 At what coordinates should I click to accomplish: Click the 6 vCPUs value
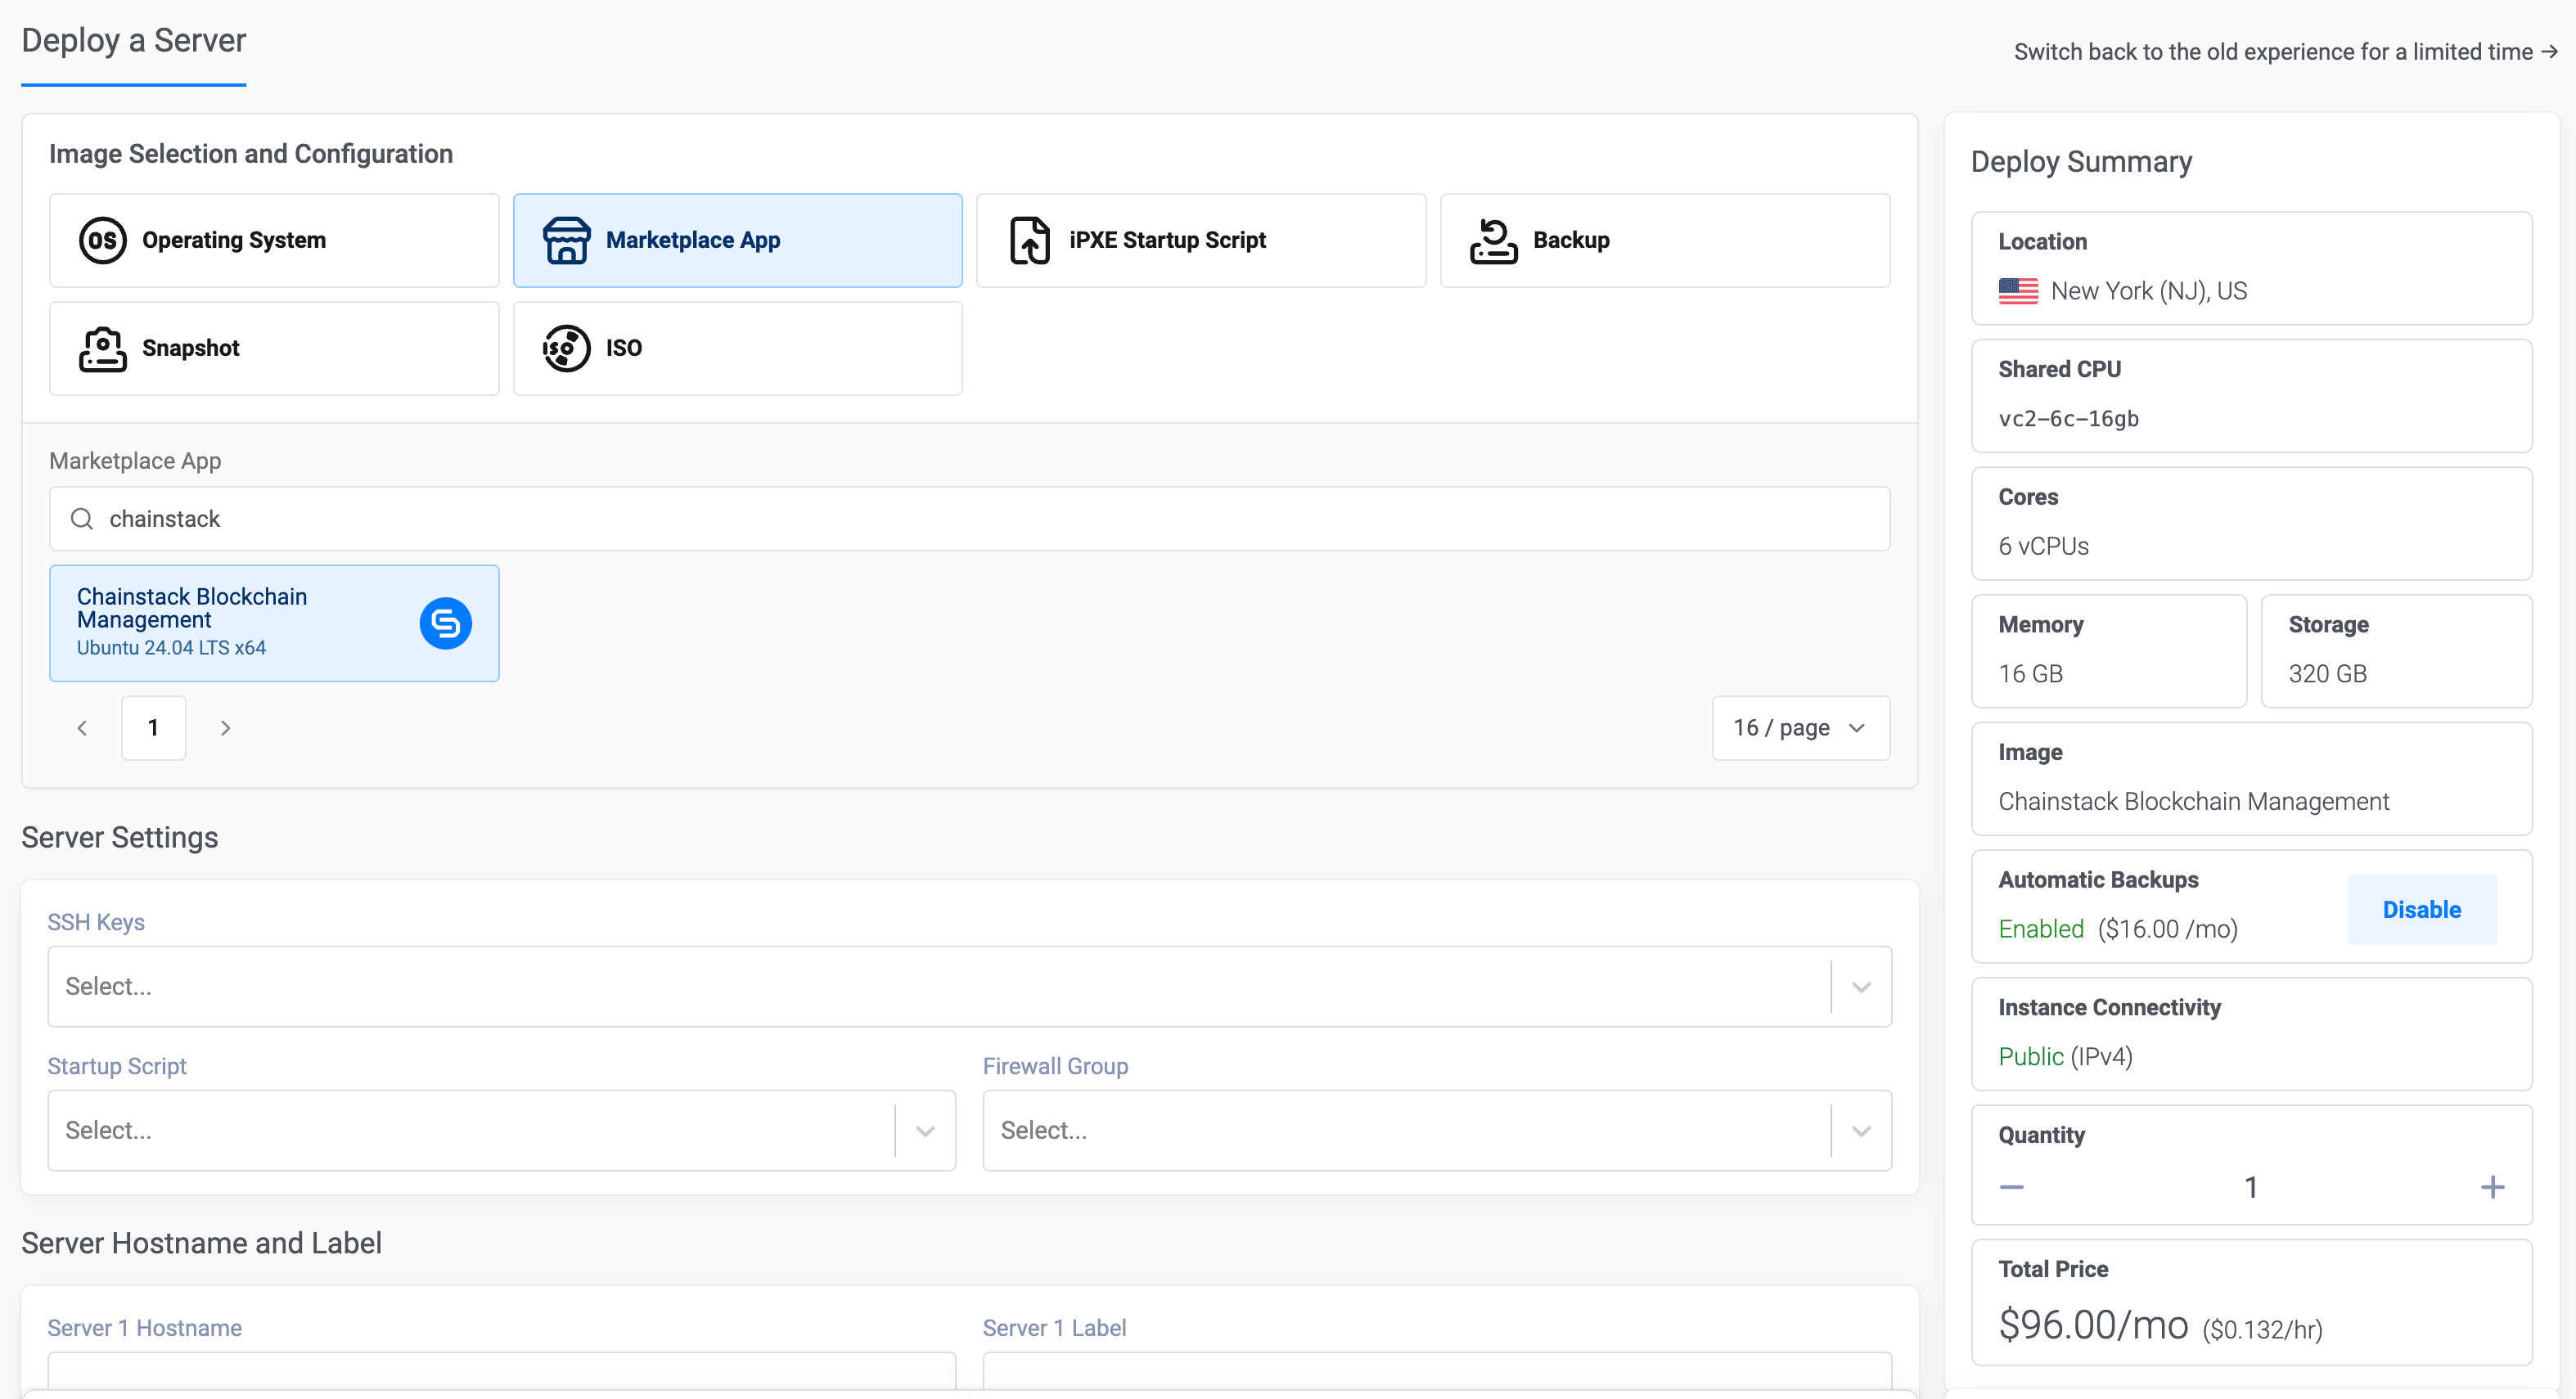[2043, 547]
